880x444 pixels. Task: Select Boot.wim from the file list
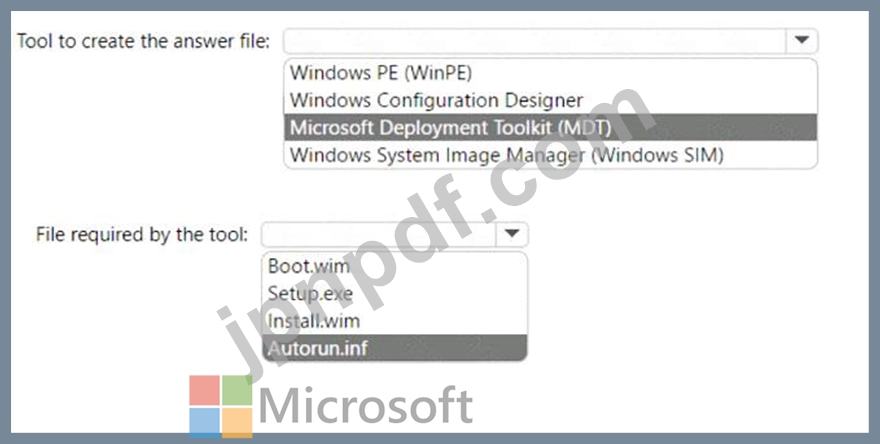coord(395,266)
